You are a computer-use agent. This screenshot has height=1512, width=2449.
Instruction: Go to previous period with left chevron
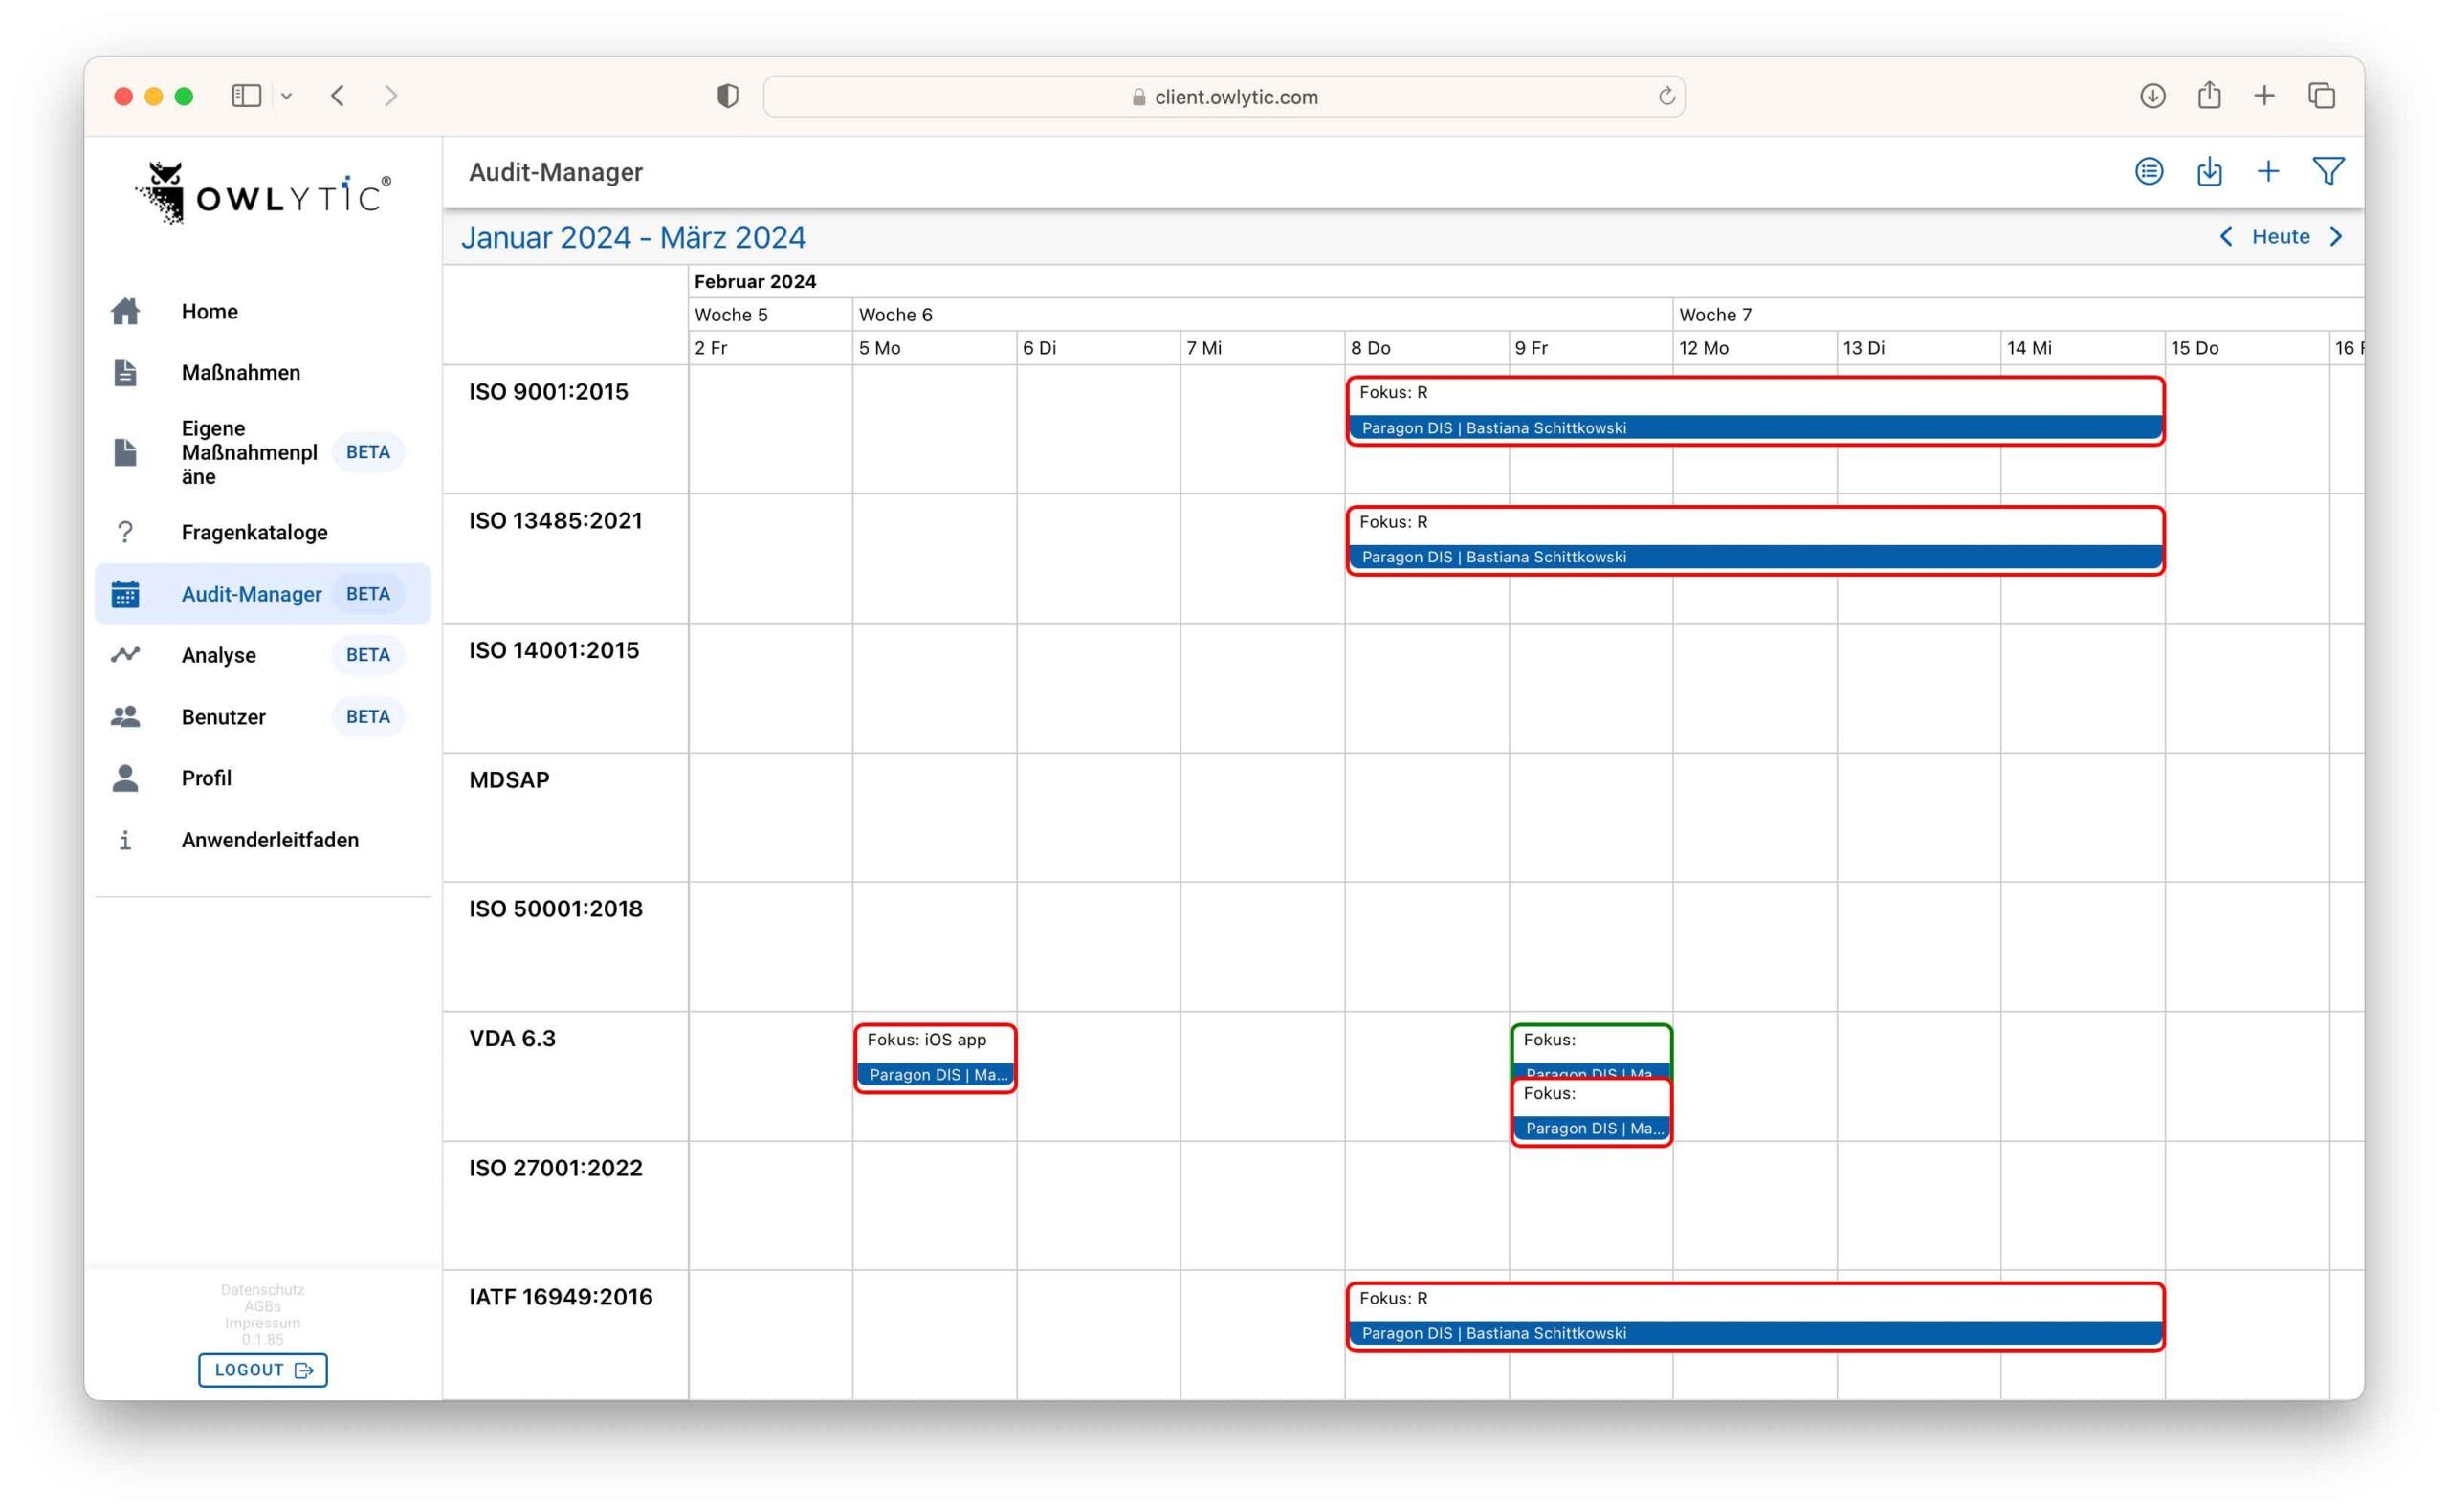coord(2225,237)
